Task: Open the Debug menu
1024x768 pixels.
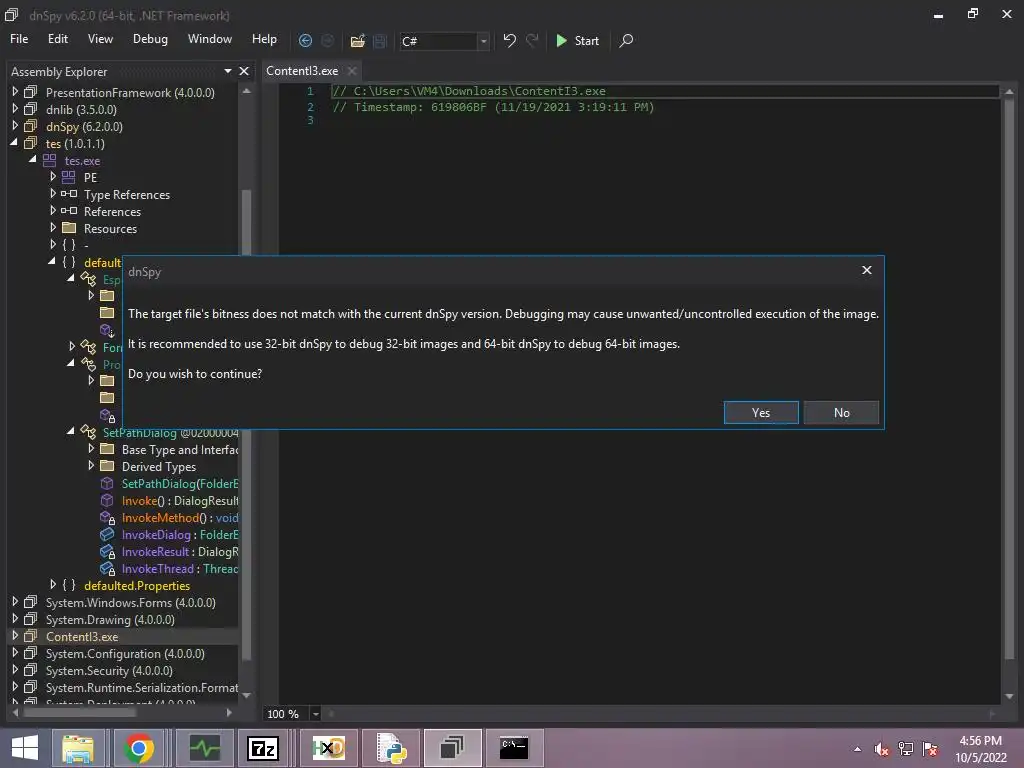Action: (x=150, y=39)
